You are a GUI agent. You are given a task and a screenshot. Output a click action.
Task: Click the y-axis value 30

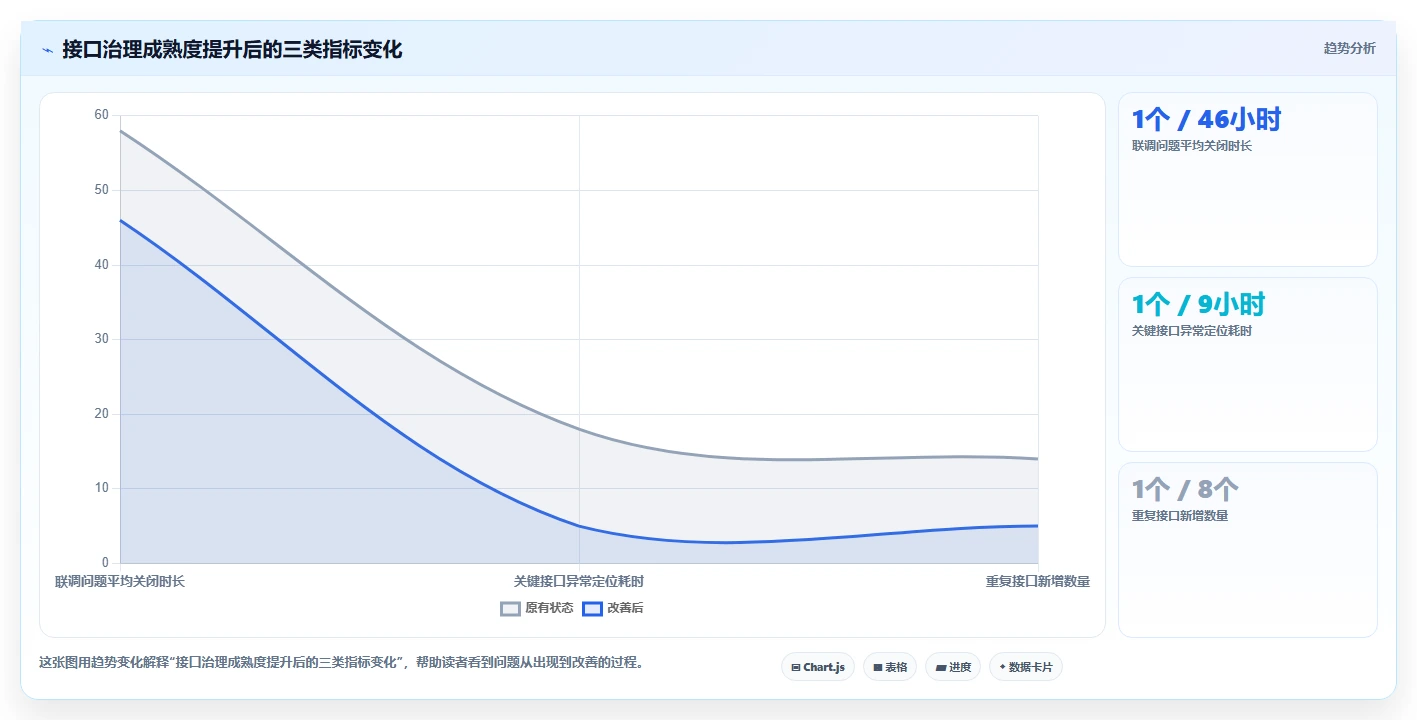[101, 339]
